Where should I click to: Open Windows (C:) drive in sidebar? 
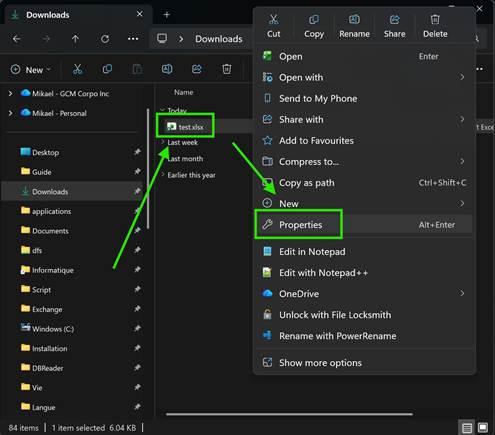point(53,329)
